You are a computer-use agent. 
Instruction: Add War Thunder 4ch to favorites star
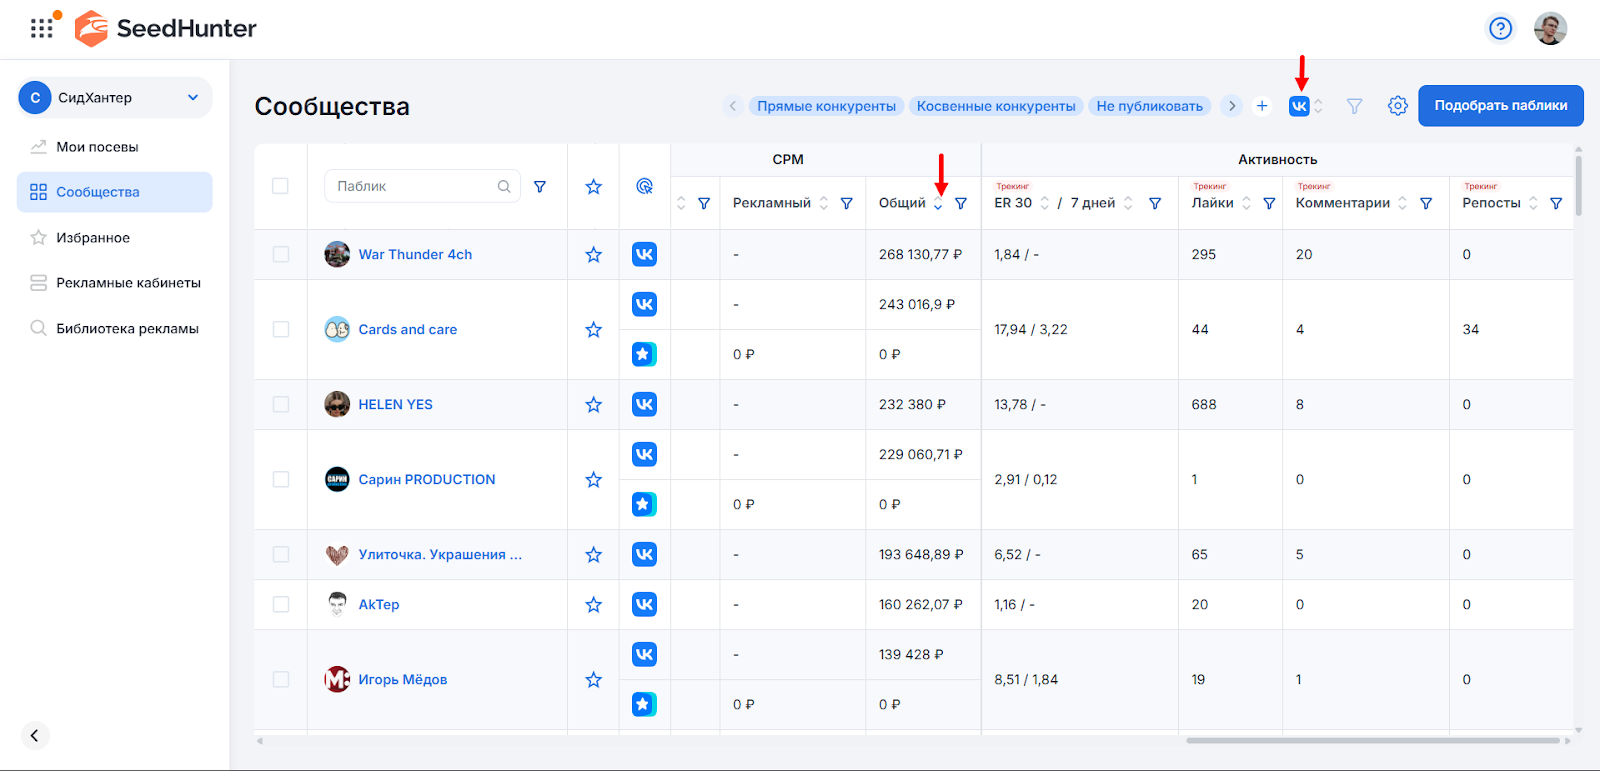click(x=593, y=255)
